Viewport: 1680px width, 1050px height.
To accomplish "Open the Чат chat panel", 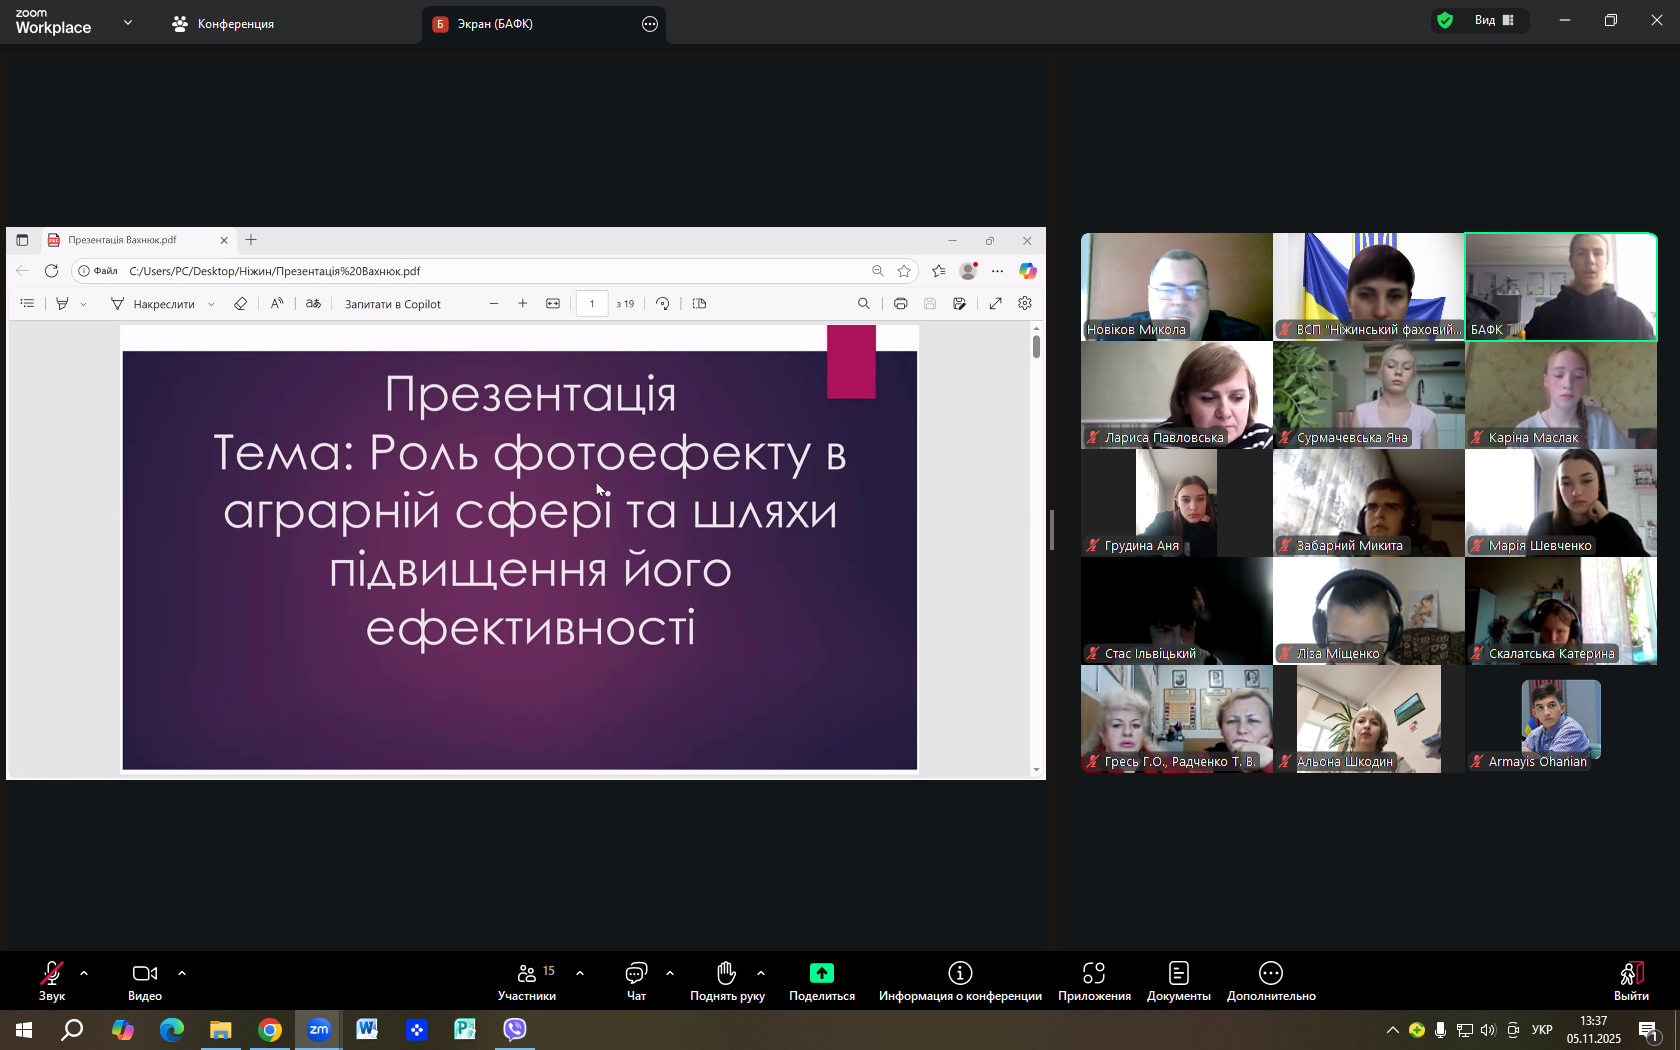I will tap(636, 980).
